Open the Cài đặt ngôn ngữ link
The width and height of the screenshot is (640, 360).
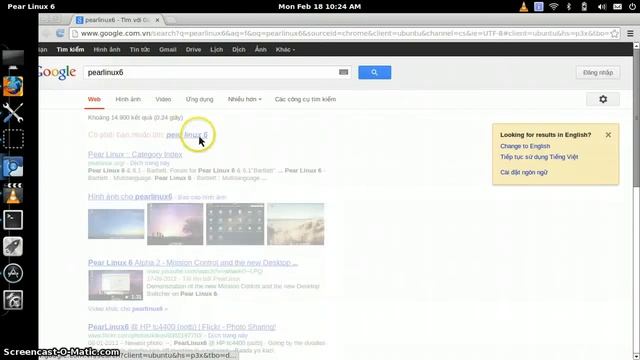524,172
